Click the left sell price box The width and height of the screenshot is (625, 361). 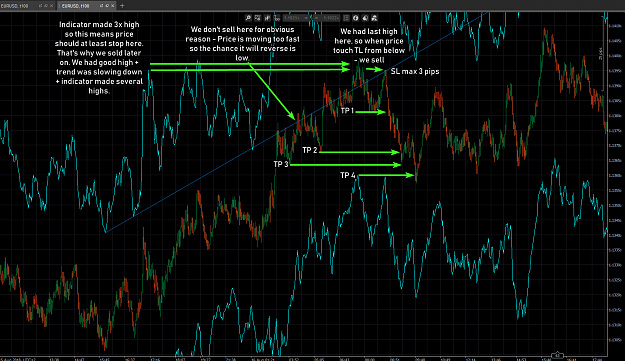296,18
